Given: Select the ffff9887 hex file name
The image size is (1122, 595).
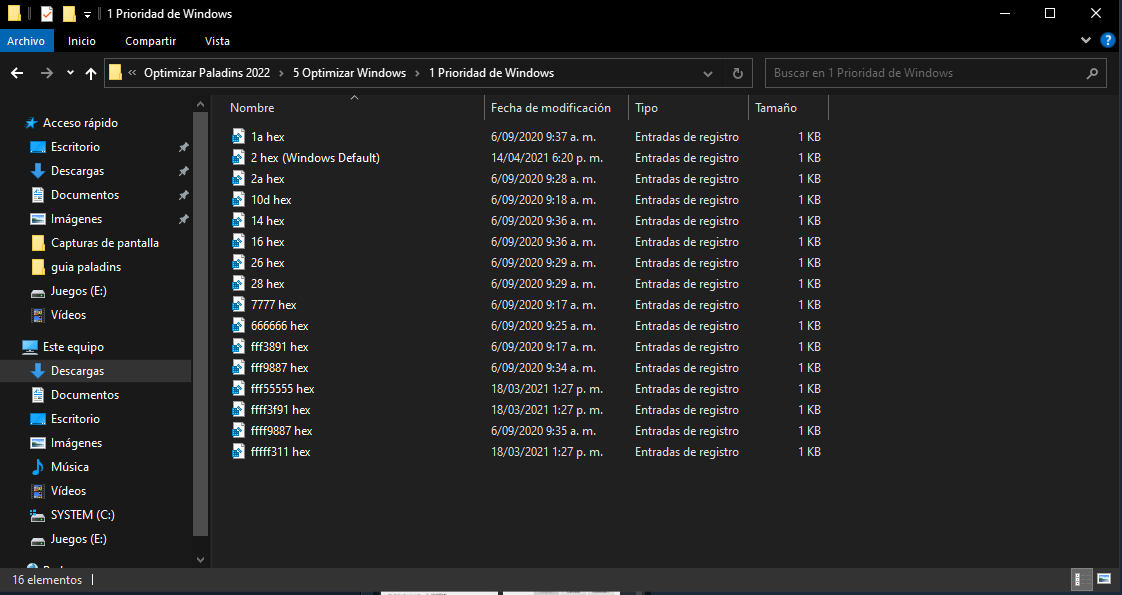Looking at the screenshot, I should (281, 431).
